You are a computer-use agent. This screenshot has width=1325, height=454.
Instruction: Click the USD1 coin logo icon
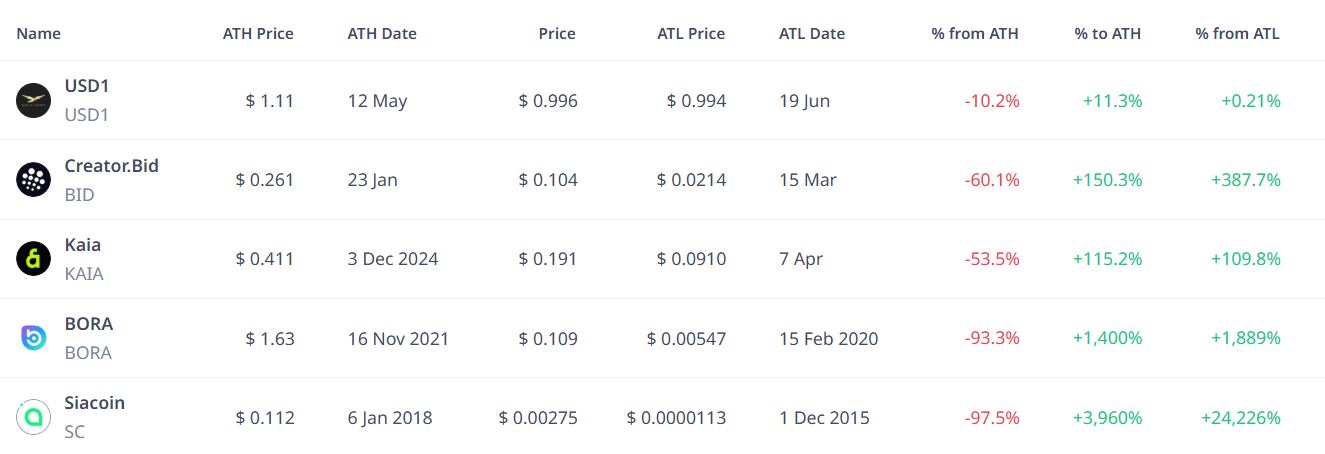coord(33,100)
